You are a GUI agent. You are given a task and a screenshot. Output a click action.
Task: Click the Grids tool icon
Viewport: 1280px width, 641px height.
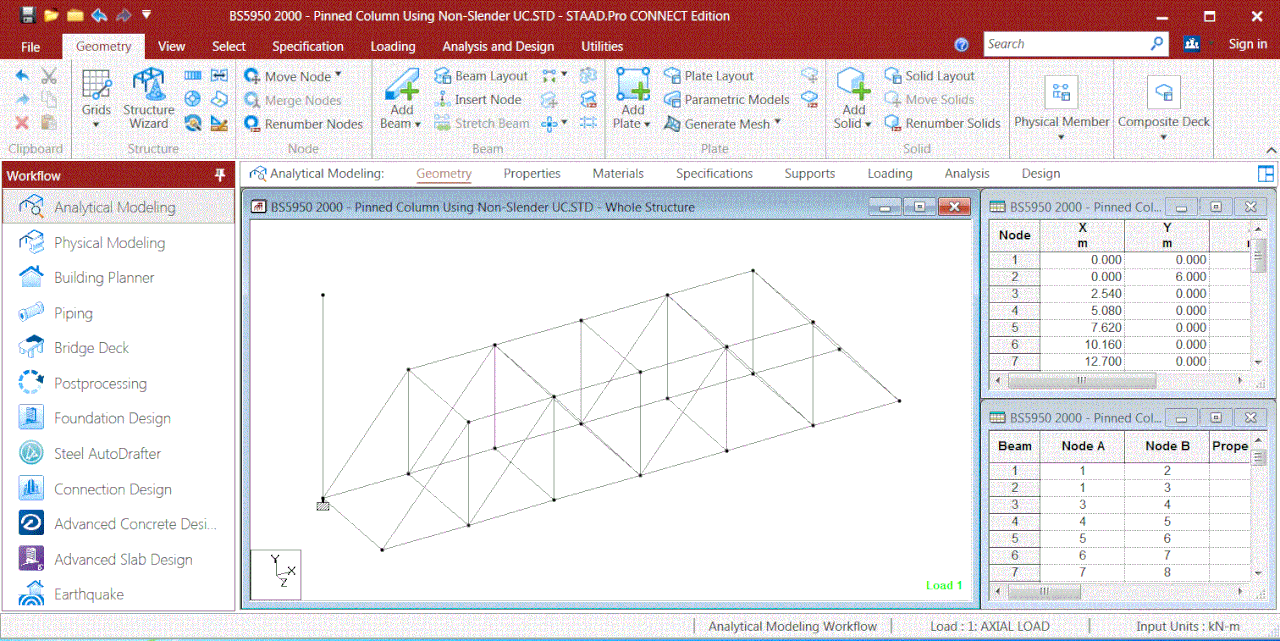click(x=96, y=84)
